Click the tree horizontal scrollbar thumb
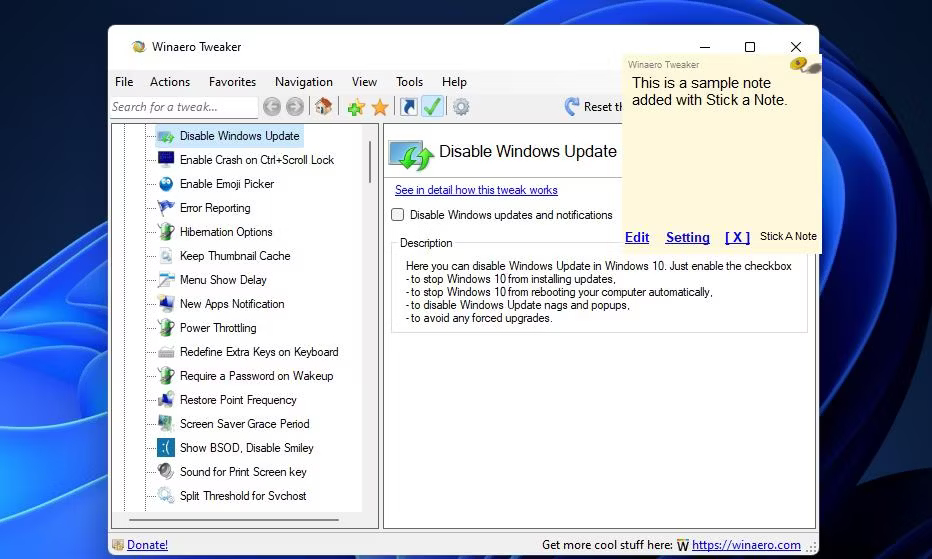The image size is (932, 559). [234, 520]
